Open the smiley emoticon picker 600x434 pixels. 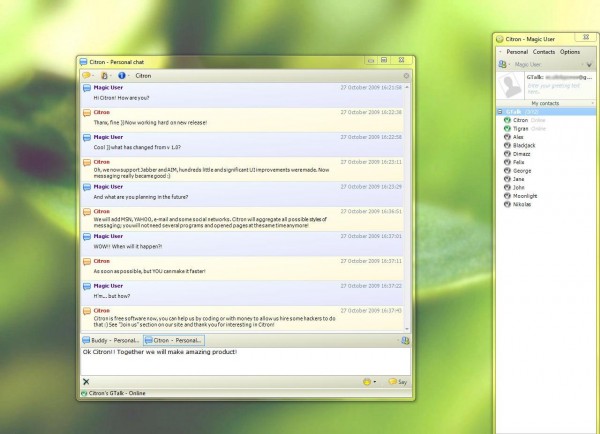pyautogui.click(x=367, y=381)
